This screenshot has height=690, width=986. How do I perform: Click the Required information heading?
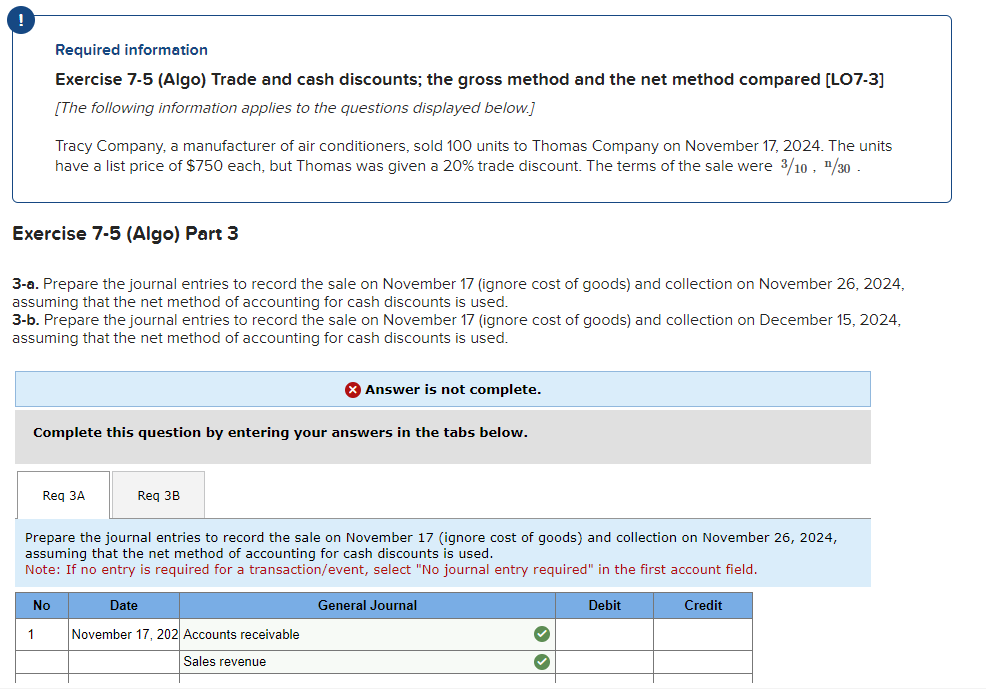[131, 50]
